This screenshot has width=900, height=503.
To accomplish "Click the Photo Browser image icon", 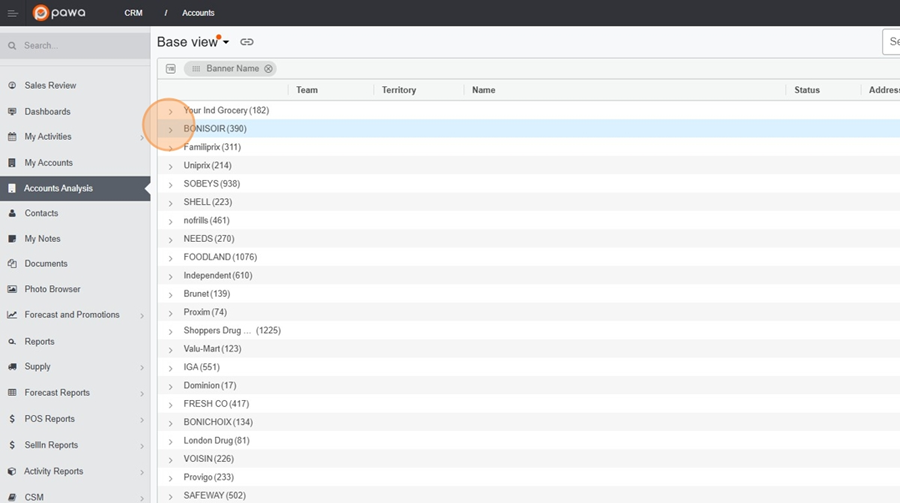I will (x=12, y=289).
